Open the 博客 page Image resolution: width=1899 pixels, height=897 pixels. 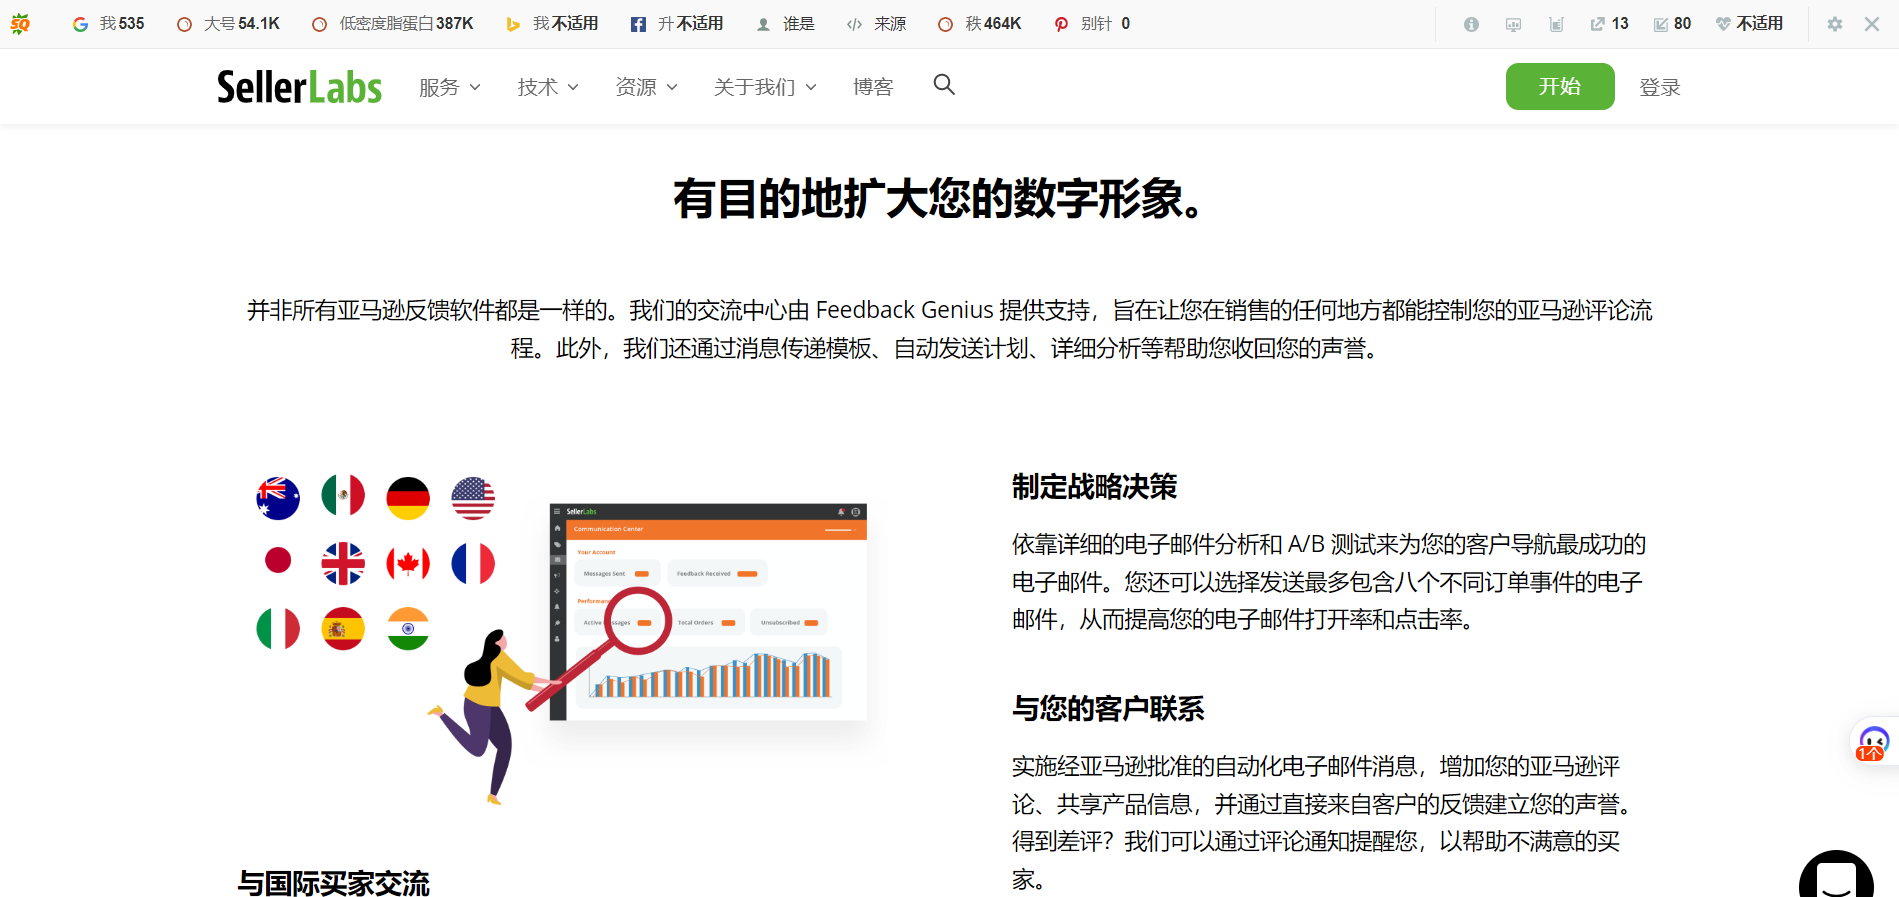[873, 87]
